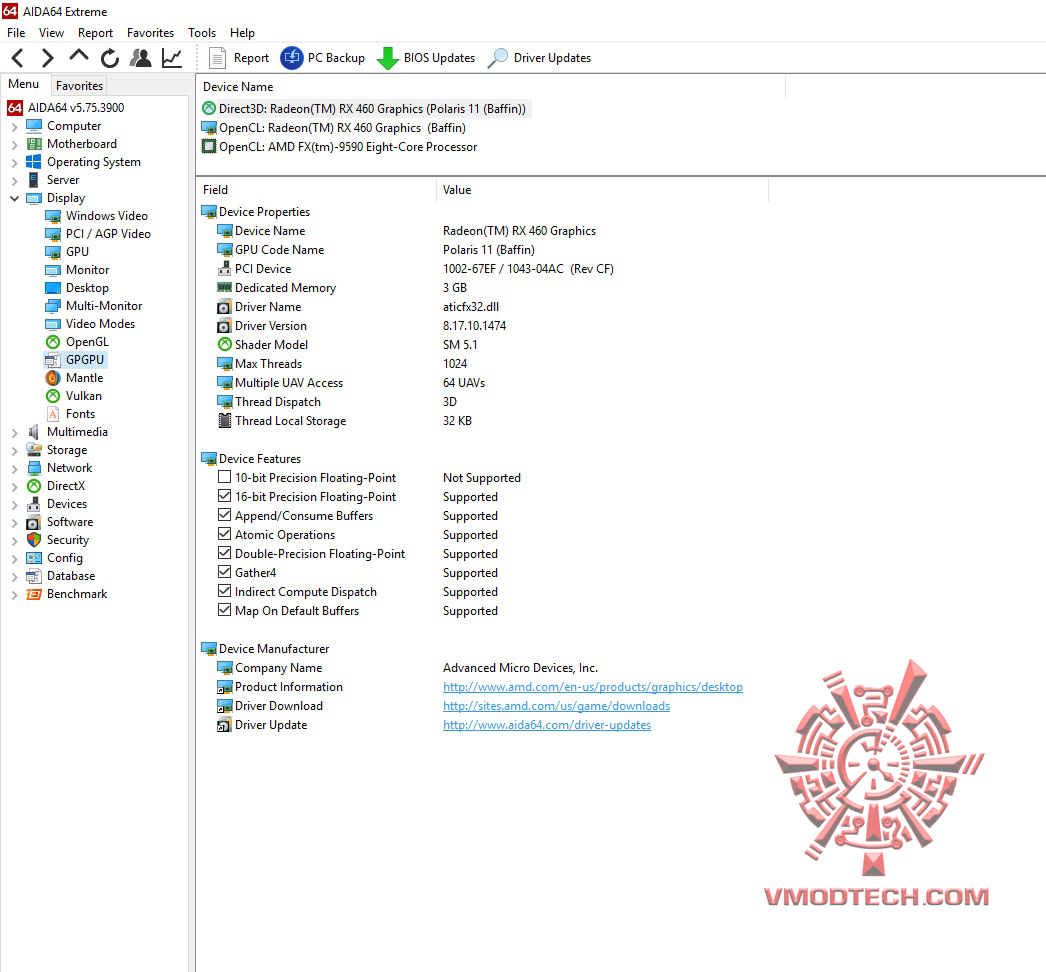The width and height of the screenshot is (1046, 972).
Task: Expand the Benchmark tree node
Action: [14, 594]
